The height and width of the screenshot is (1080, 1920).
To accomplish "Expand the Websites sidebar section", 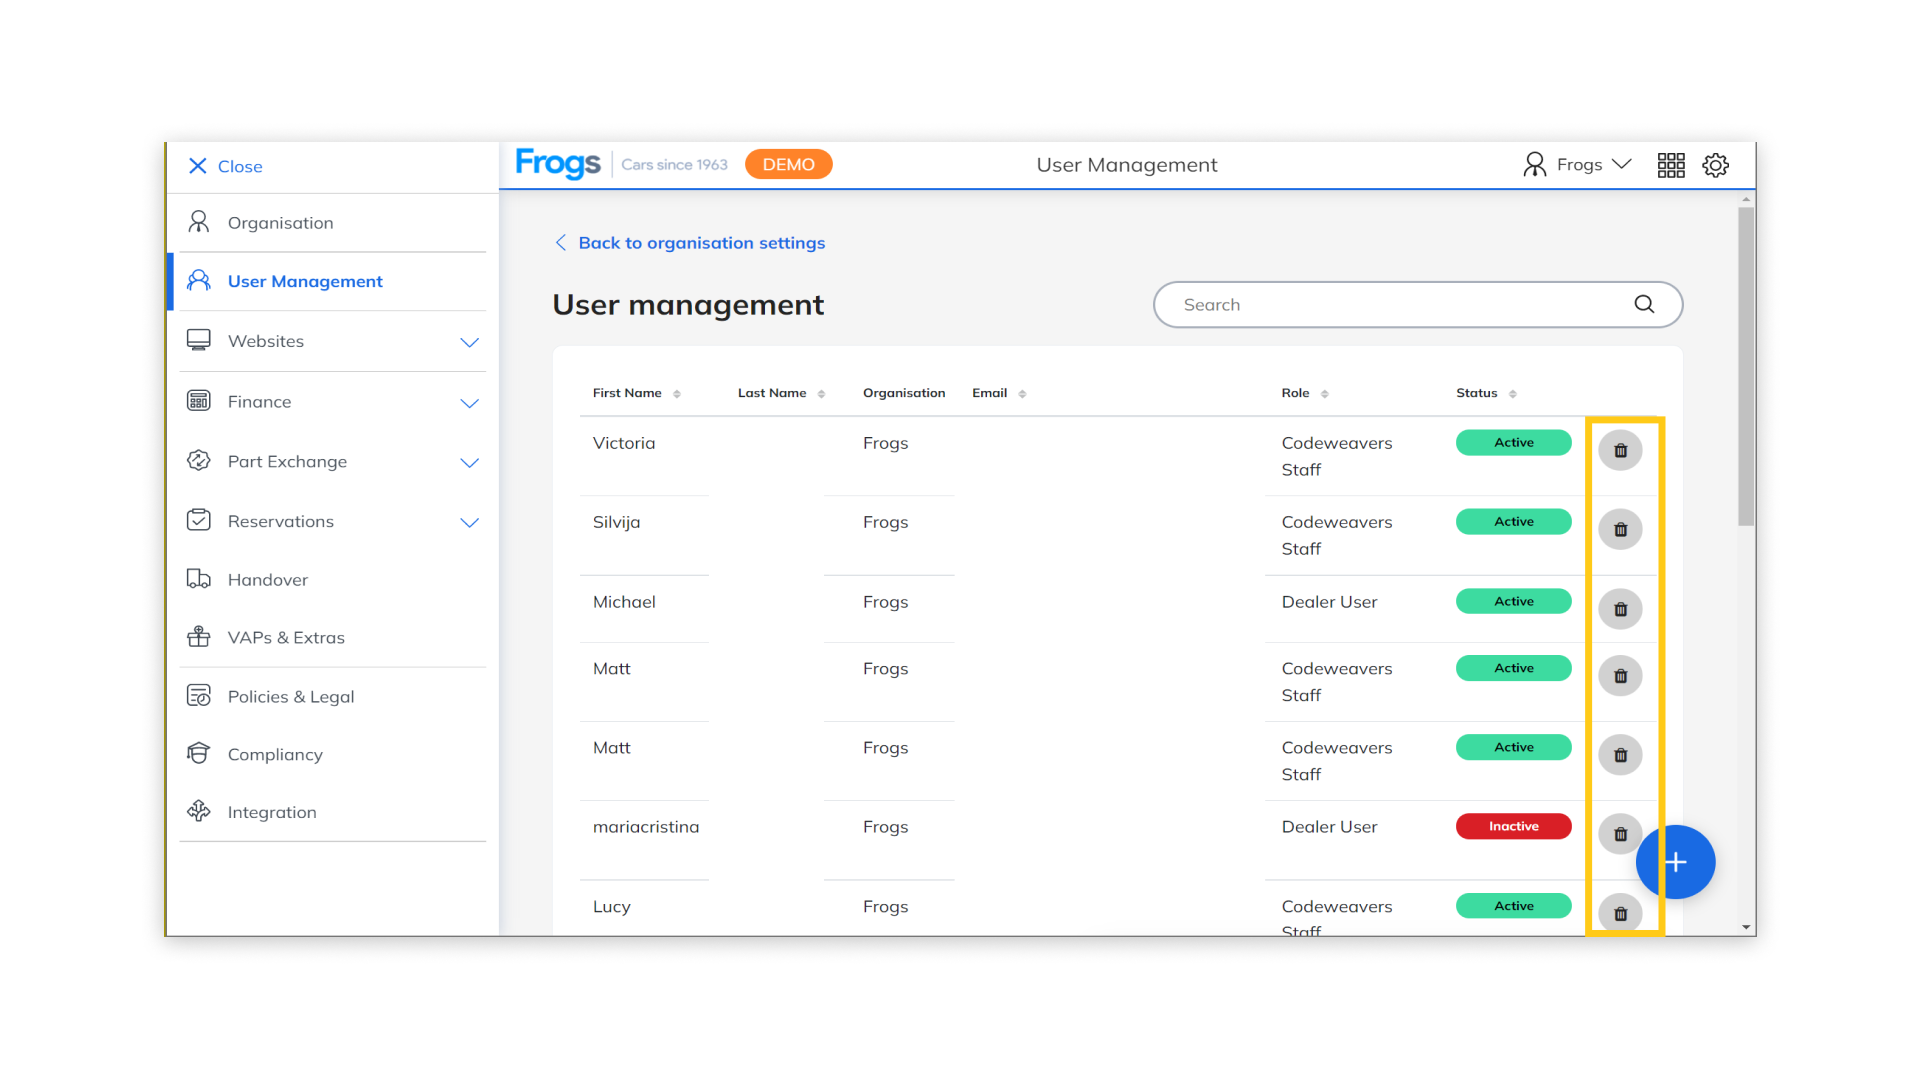I will pos(469,342).
